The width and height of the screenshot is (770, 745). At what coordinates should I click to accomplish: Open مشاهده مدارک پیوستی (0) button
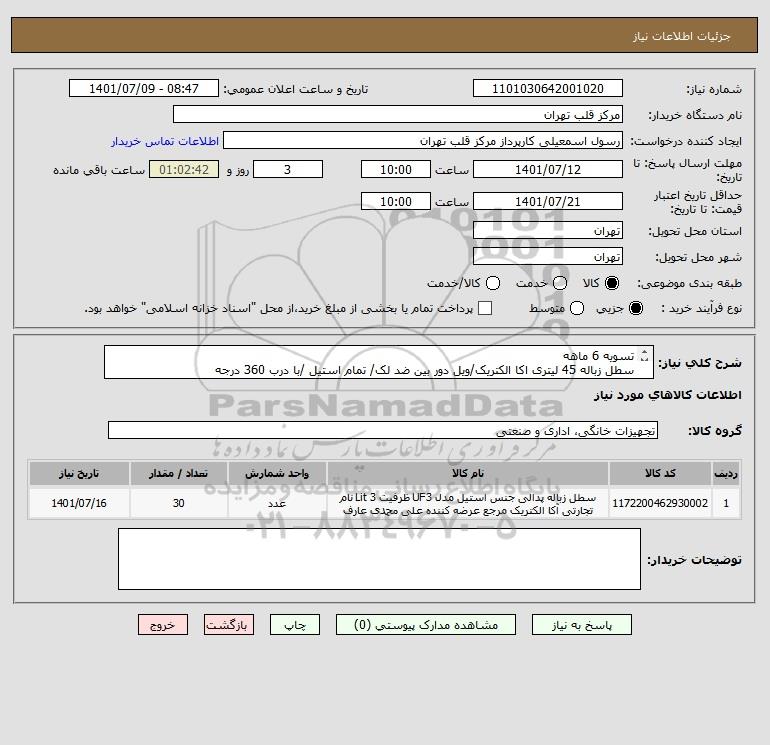tap(426, 625)
